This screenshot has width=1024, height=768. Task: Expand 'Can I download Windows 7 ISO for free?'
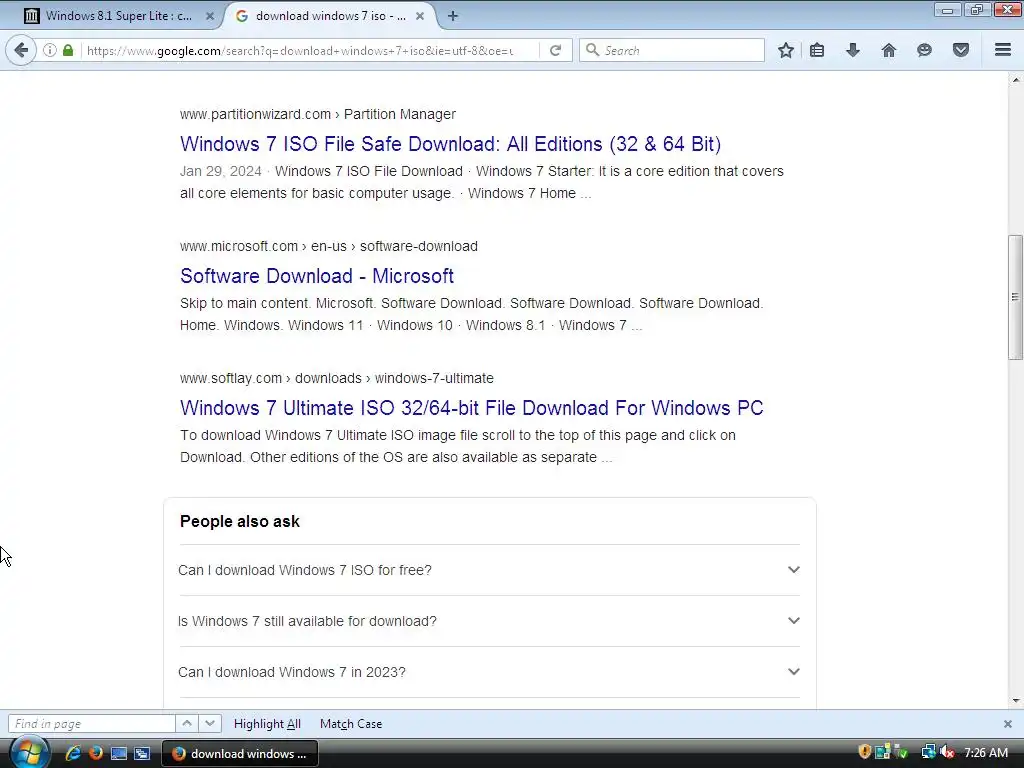pyautogui.click(x=489, y=570)
